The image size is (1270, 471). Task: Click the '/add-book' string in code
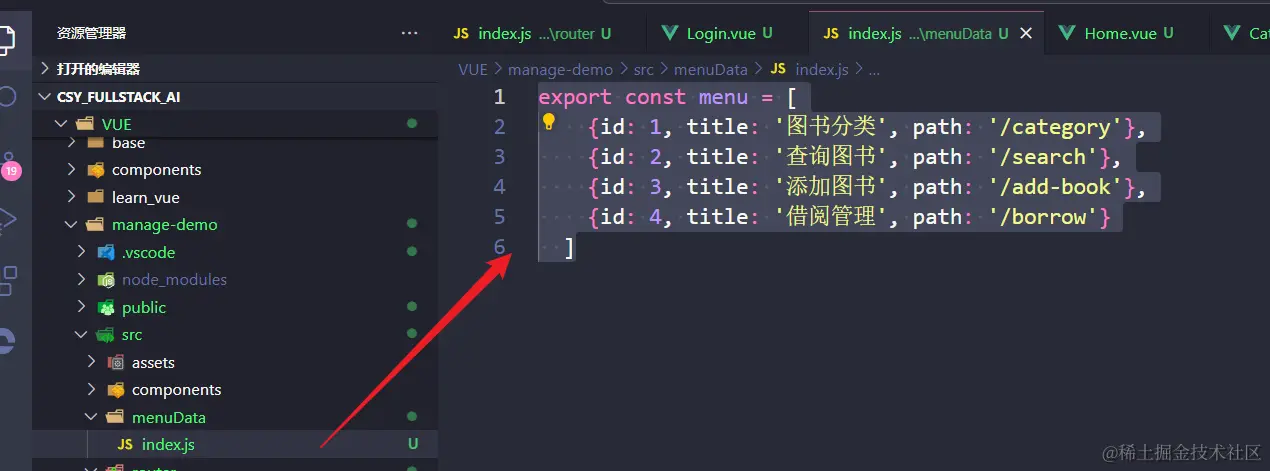(1056, 187)
